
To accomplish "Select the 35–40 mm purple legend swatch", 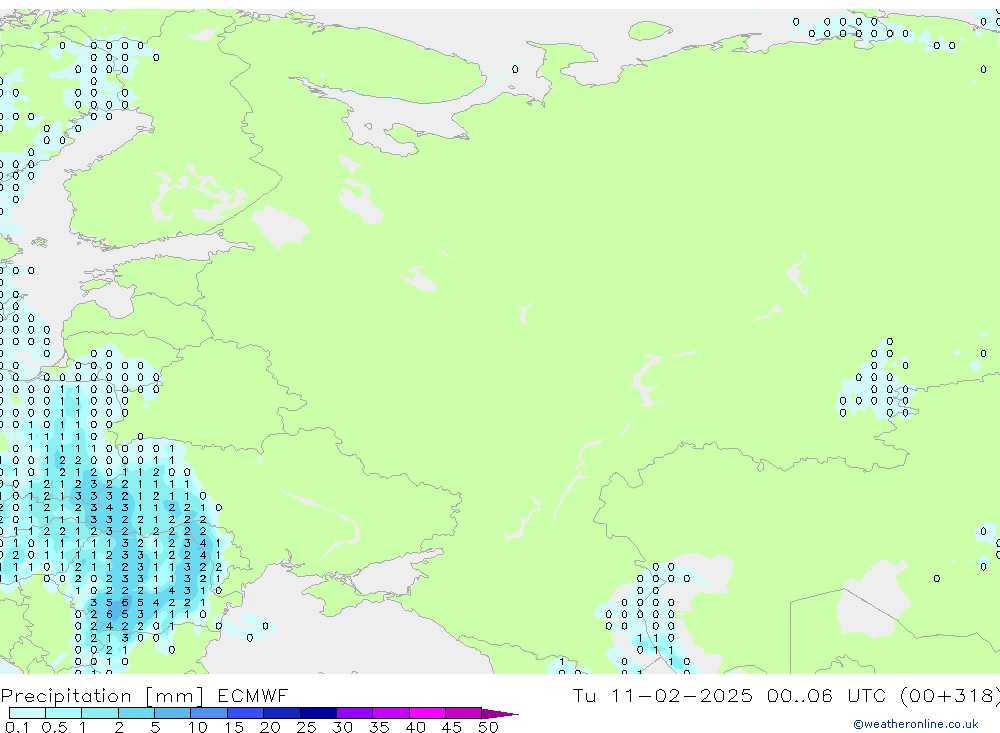I will pyautogui.click(x=391, y=713).
